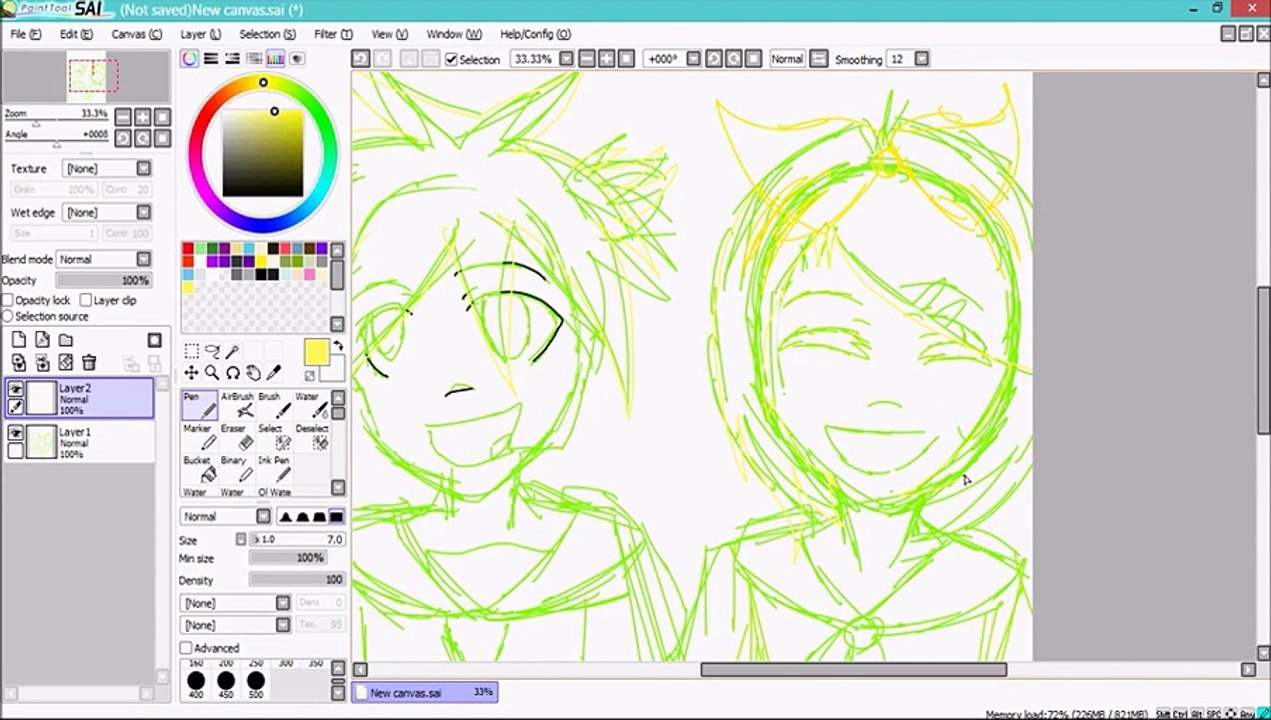Image resolution: width=1271 pixels, height=720 pixels.
Task: Click the undo arrow in the toolbar
Action: (x=361, y=59)
